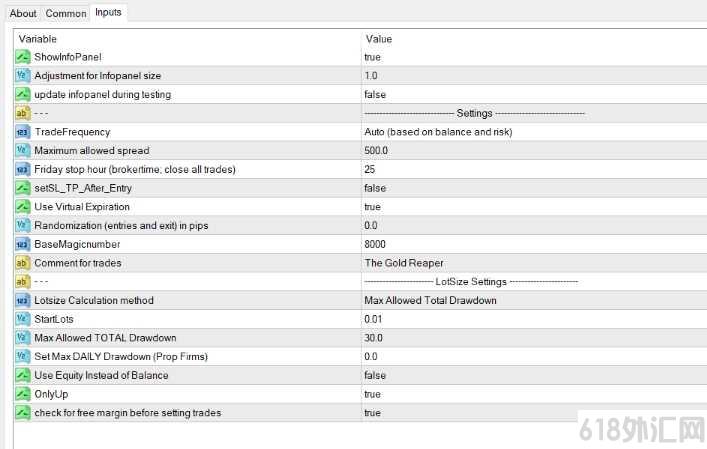Click the icon beside Adjustment for Infopanel size
The image size is (707, 449).
pyautogui.click(x=23, y=75)
